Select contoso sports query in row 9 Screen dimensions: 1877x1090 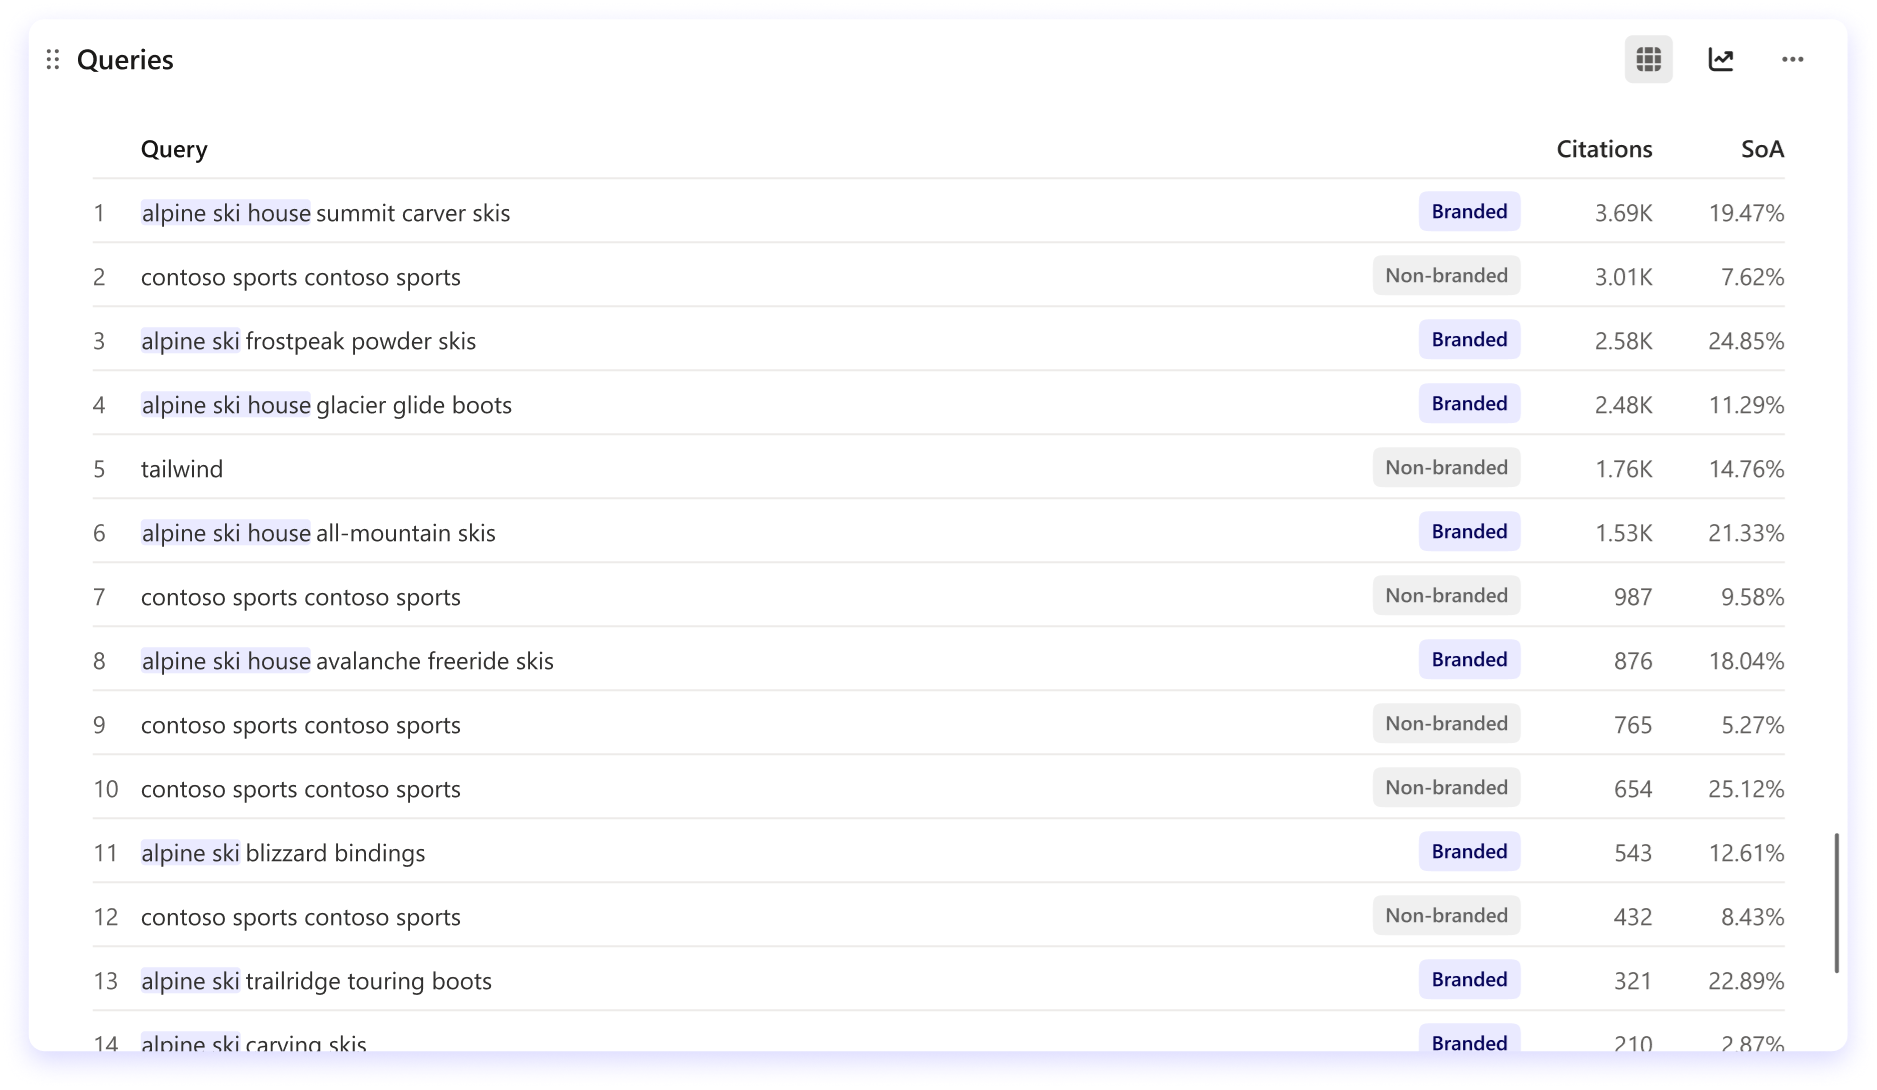[301, 725]
